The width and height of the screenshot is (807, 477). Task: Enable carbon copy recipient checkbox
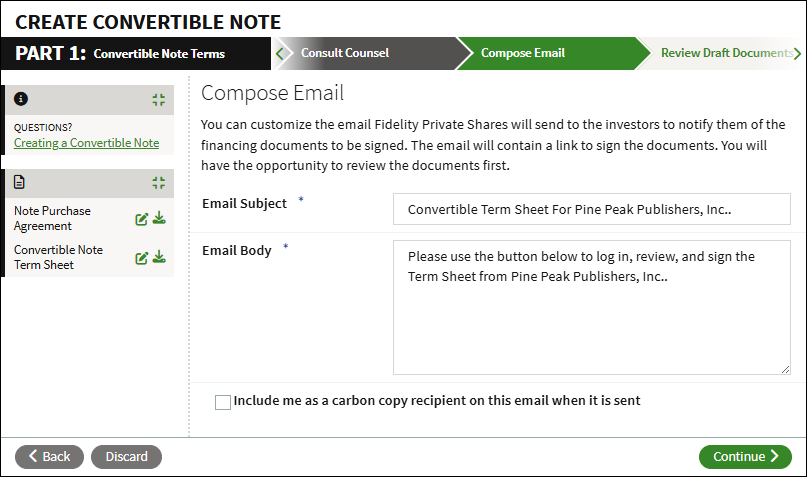(223, 402)
